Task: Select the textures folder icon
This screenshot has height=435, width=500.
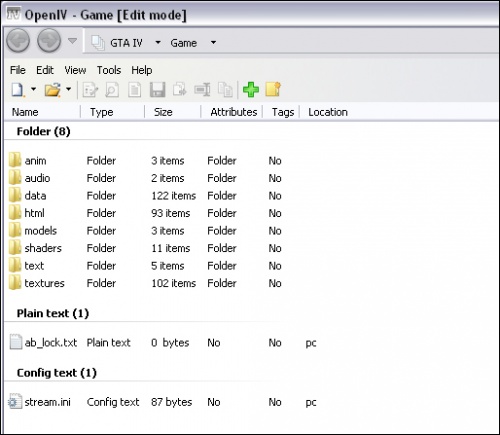Action: pos(15,282)
